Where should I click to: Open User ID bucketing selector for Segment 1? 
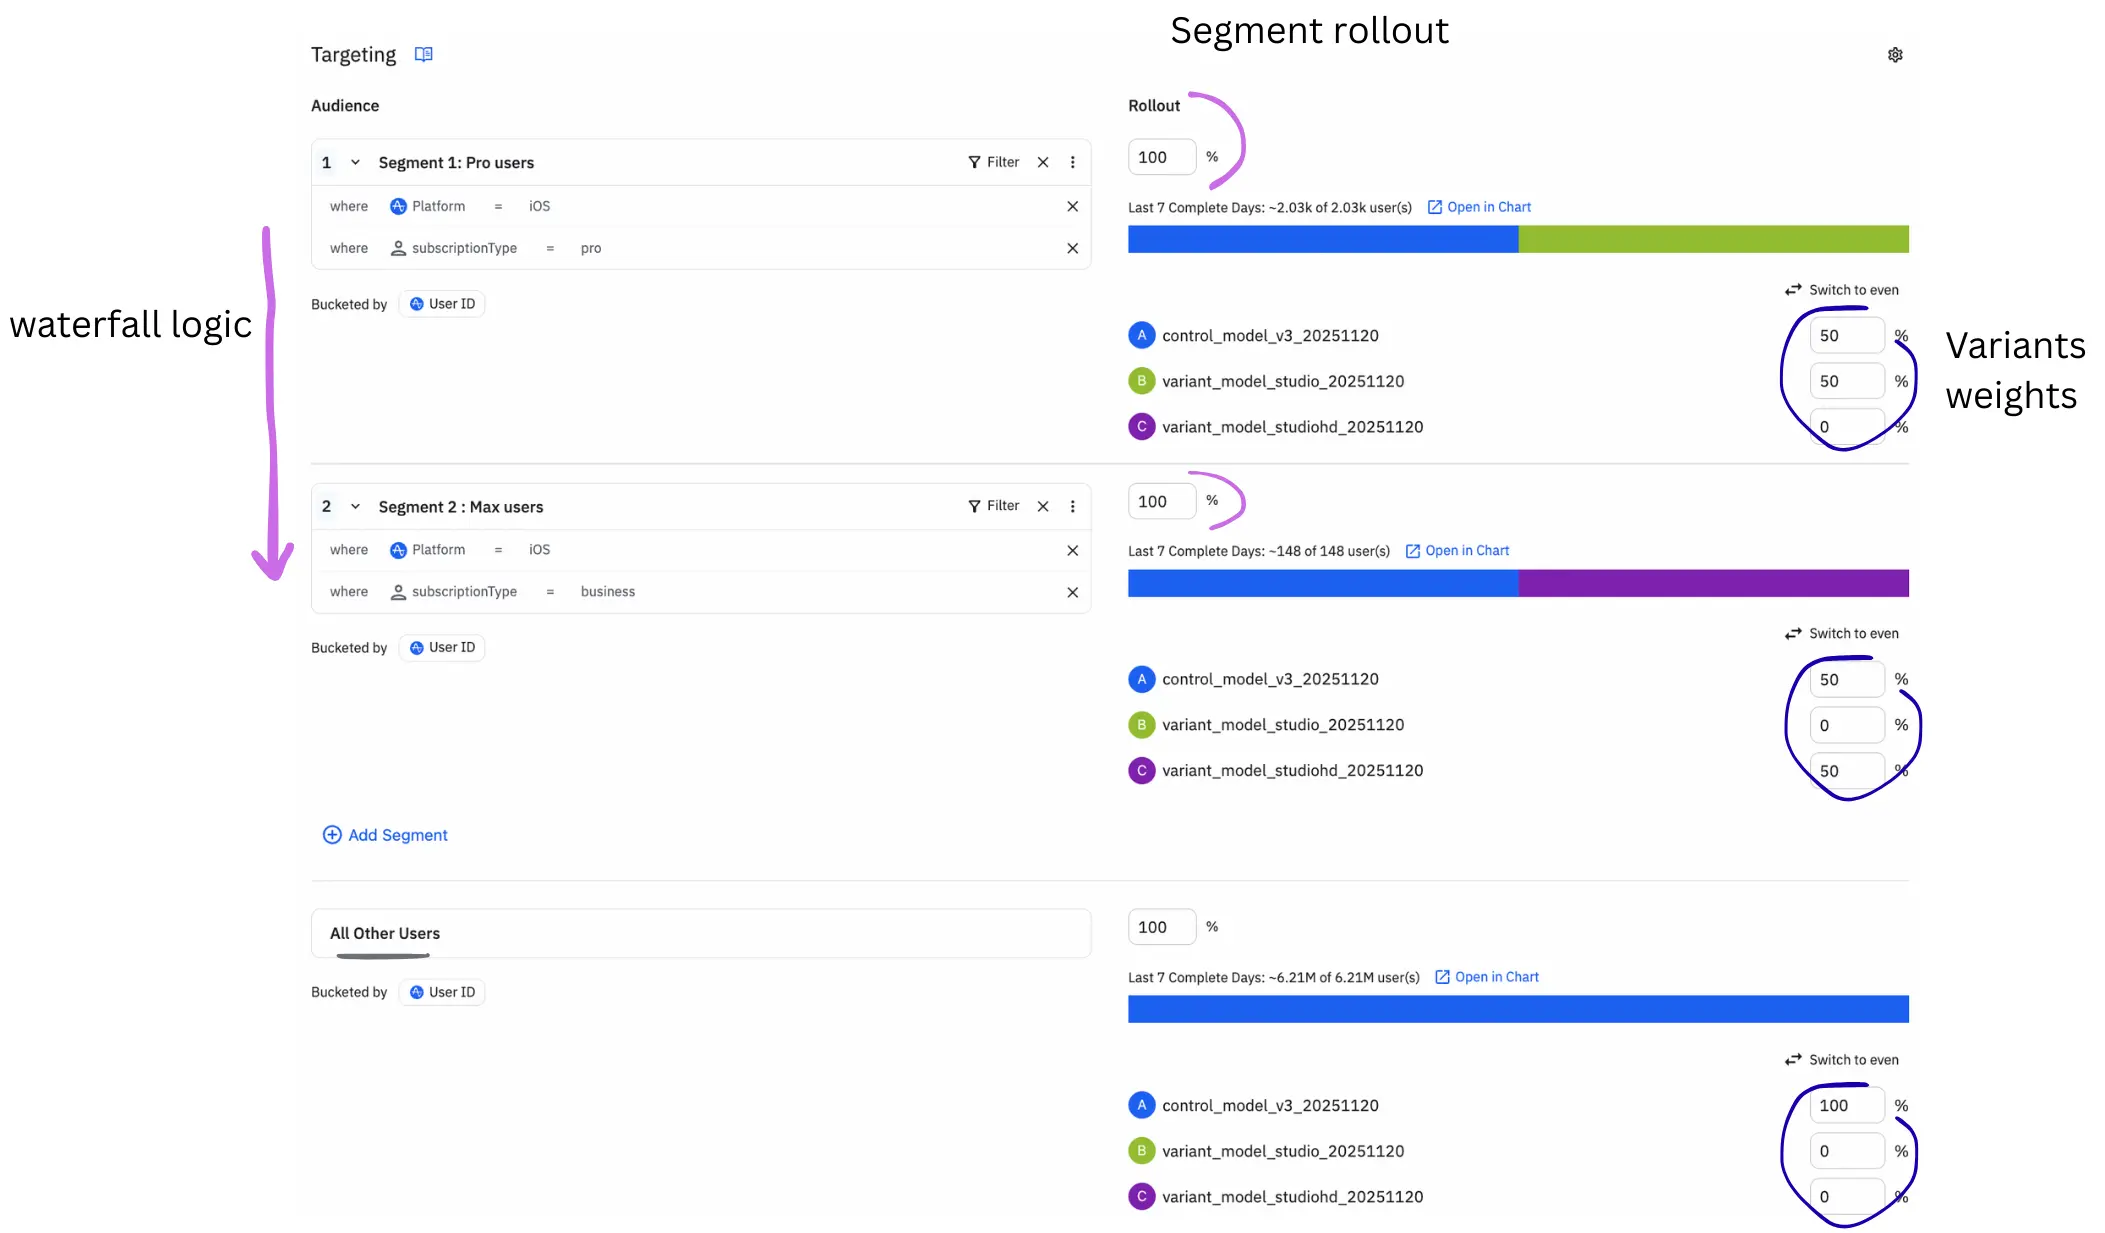point(442,304)
